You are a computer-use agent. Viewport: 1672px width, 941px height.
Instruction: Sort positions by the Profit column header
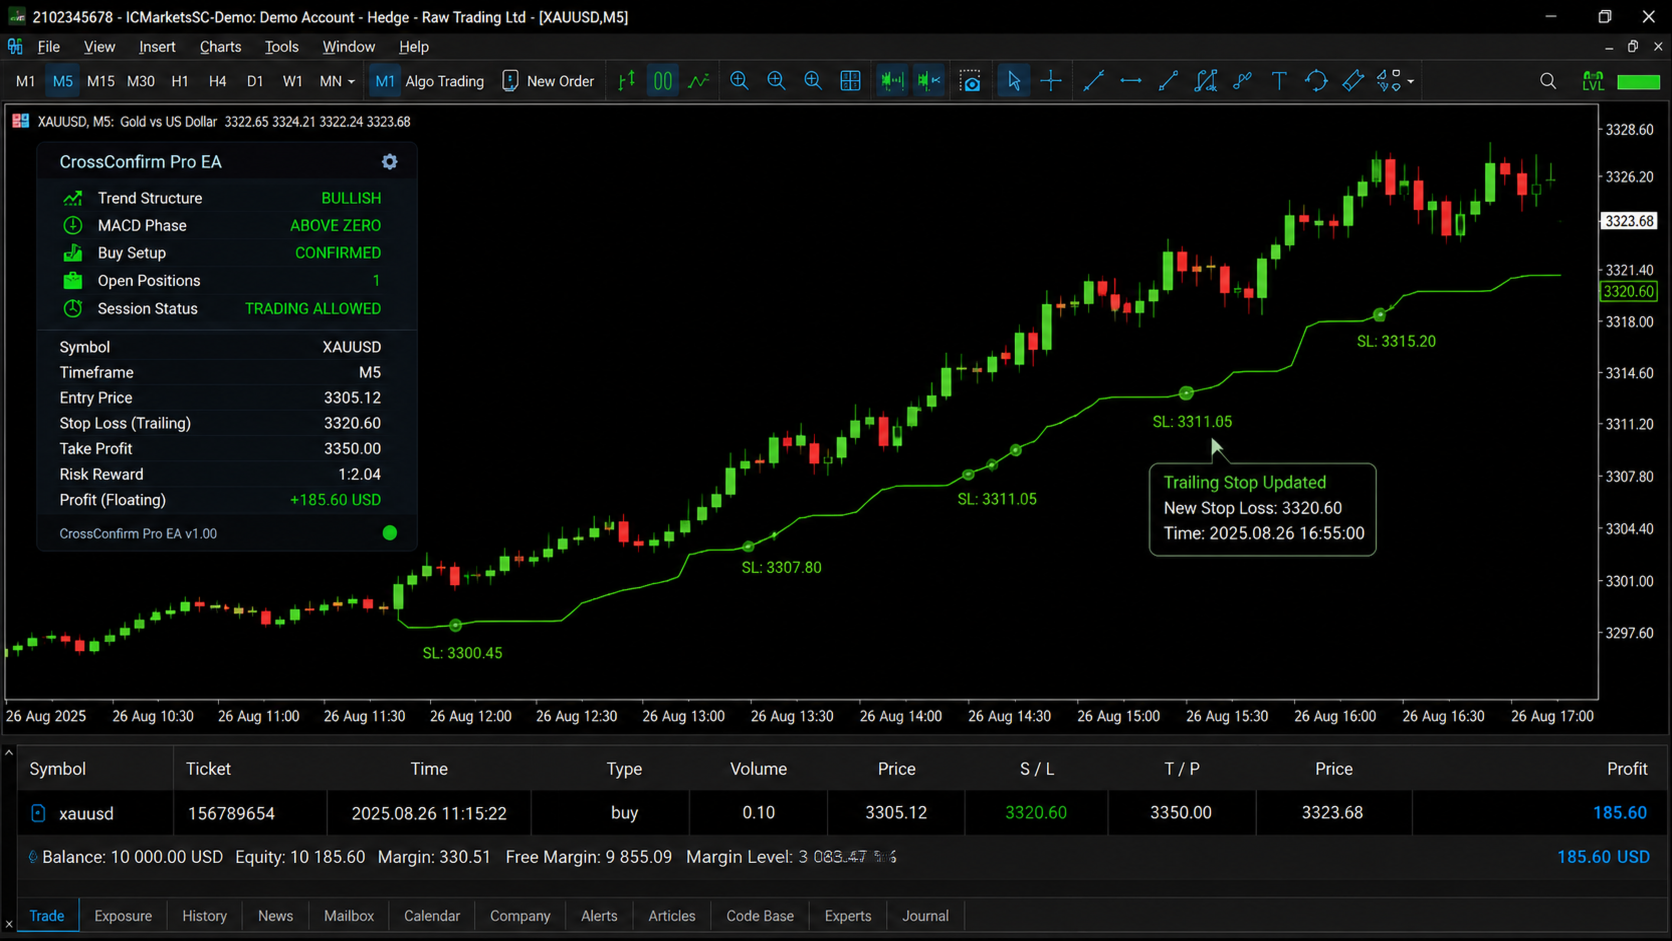(x=1627, y=769)
